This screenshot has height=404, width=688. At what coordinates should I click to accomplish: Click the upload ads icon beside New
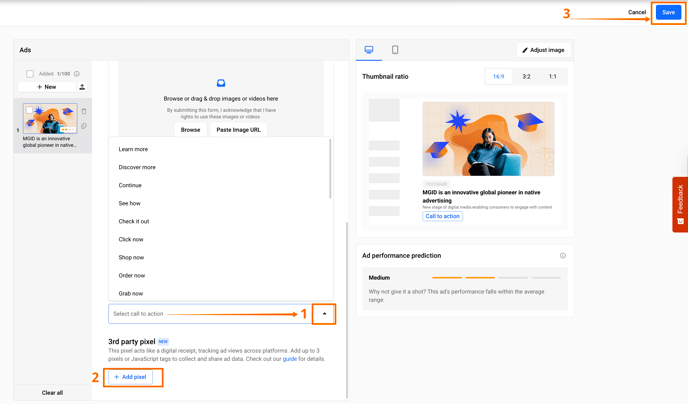click(x=82, y=87)
